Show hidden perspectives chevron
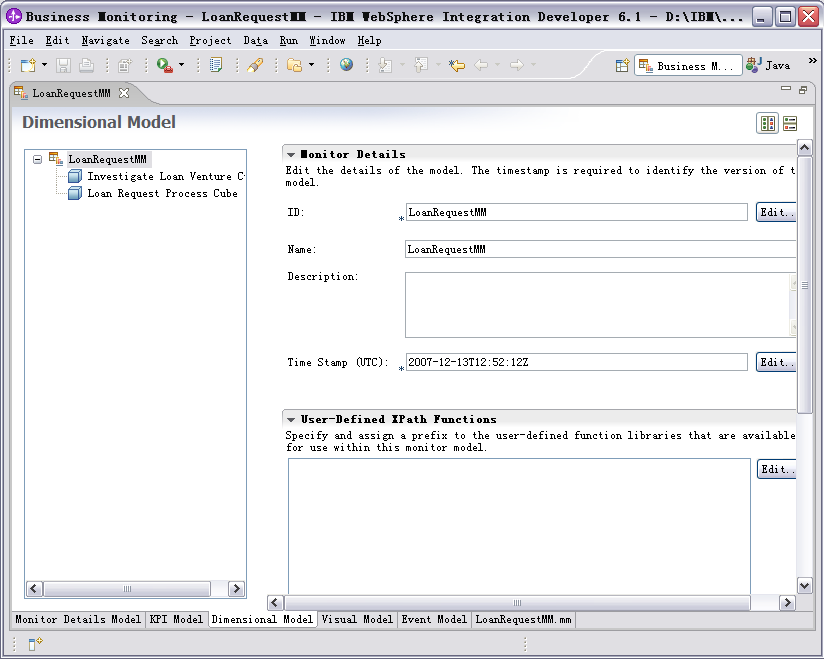This screenshot has width=824, height=659. pyautogui.click(x=812, y=61)
